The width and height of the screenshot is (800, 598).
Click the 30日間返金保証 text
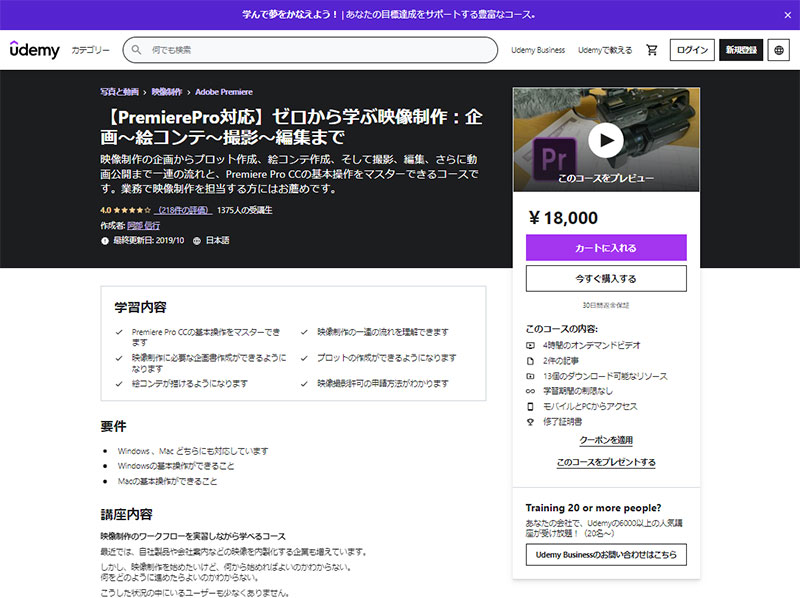606,305
